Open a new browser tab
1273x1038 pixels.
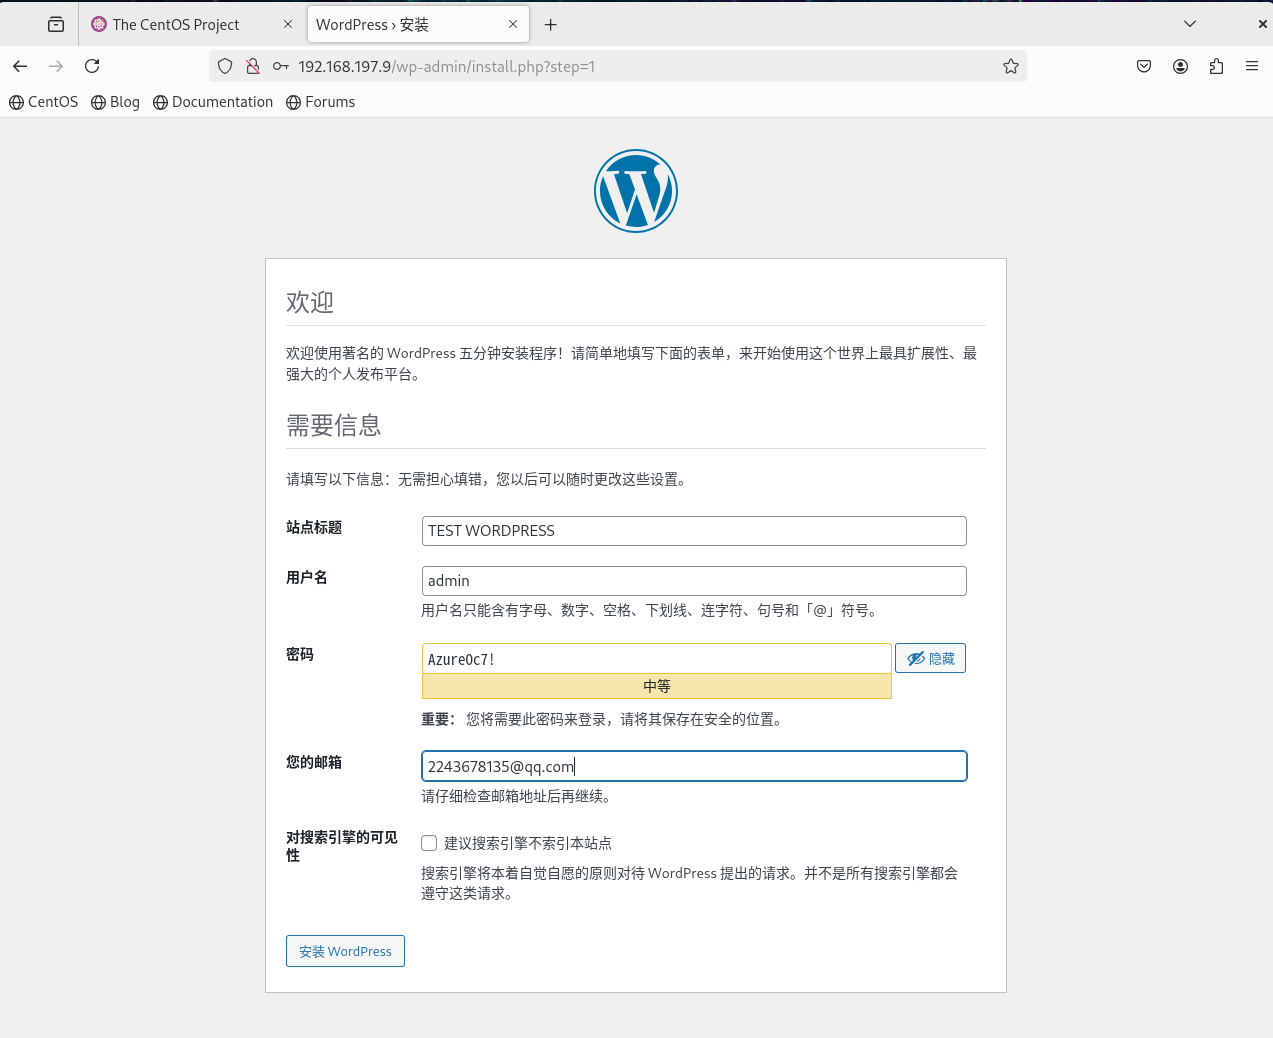tap(550, 24)
